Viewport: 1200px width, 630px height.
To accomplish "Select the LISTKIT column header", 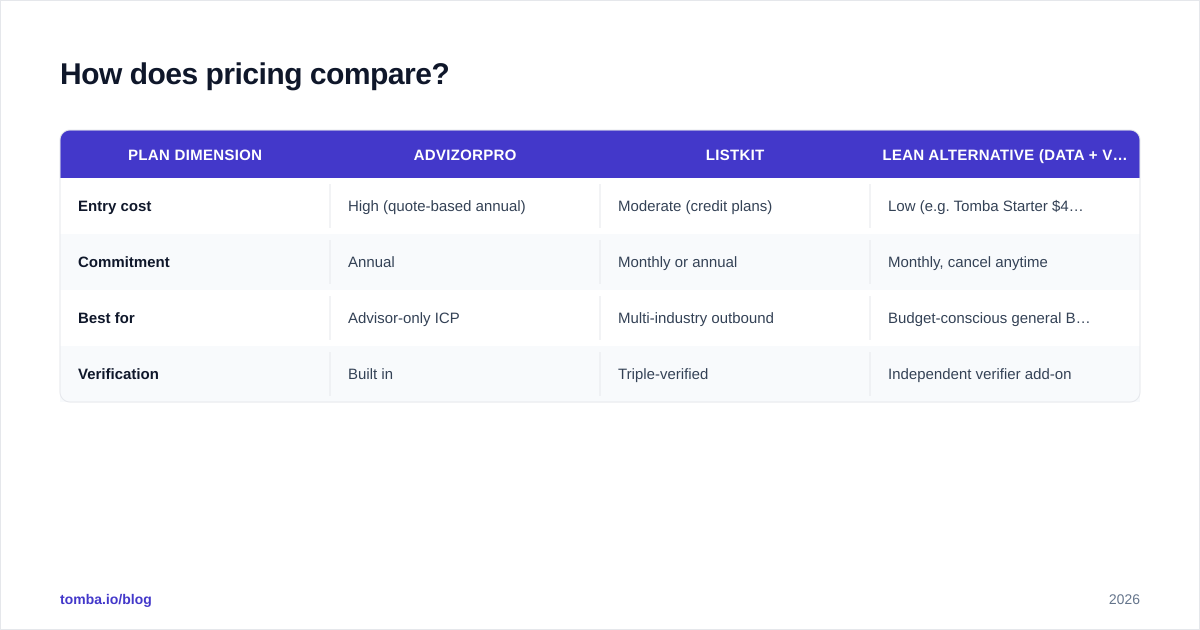I will (735, 155).
